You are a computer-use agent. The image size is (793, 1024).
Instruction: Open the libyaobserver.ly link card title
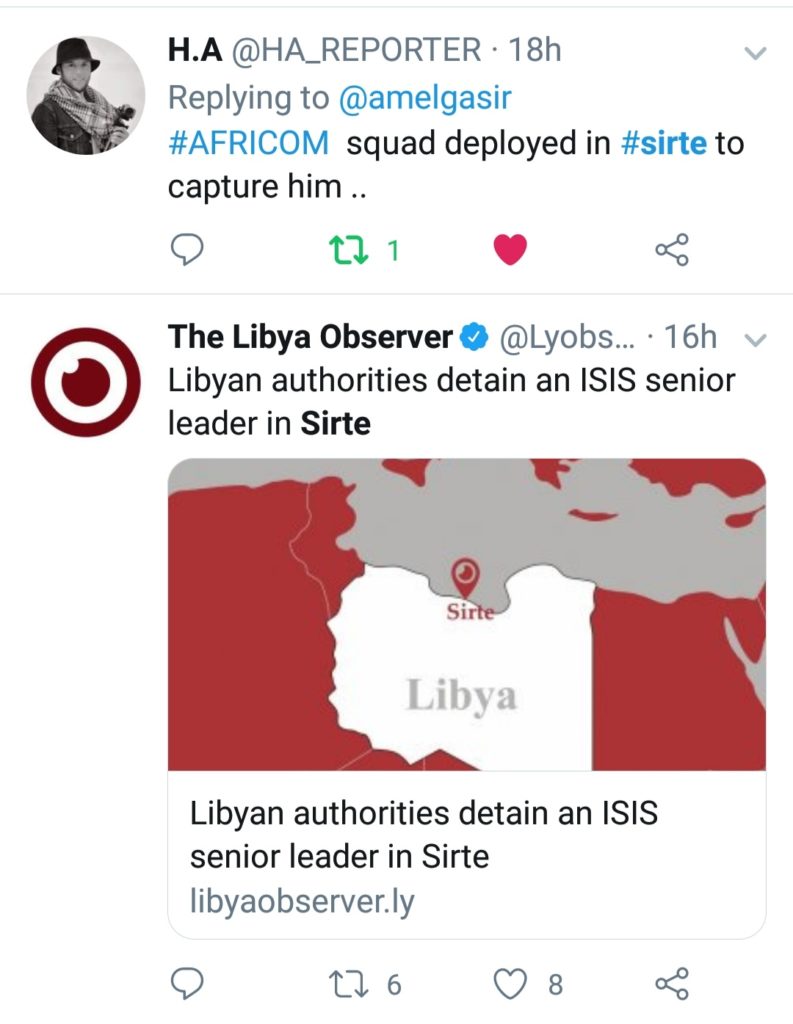tap(424, 834)
